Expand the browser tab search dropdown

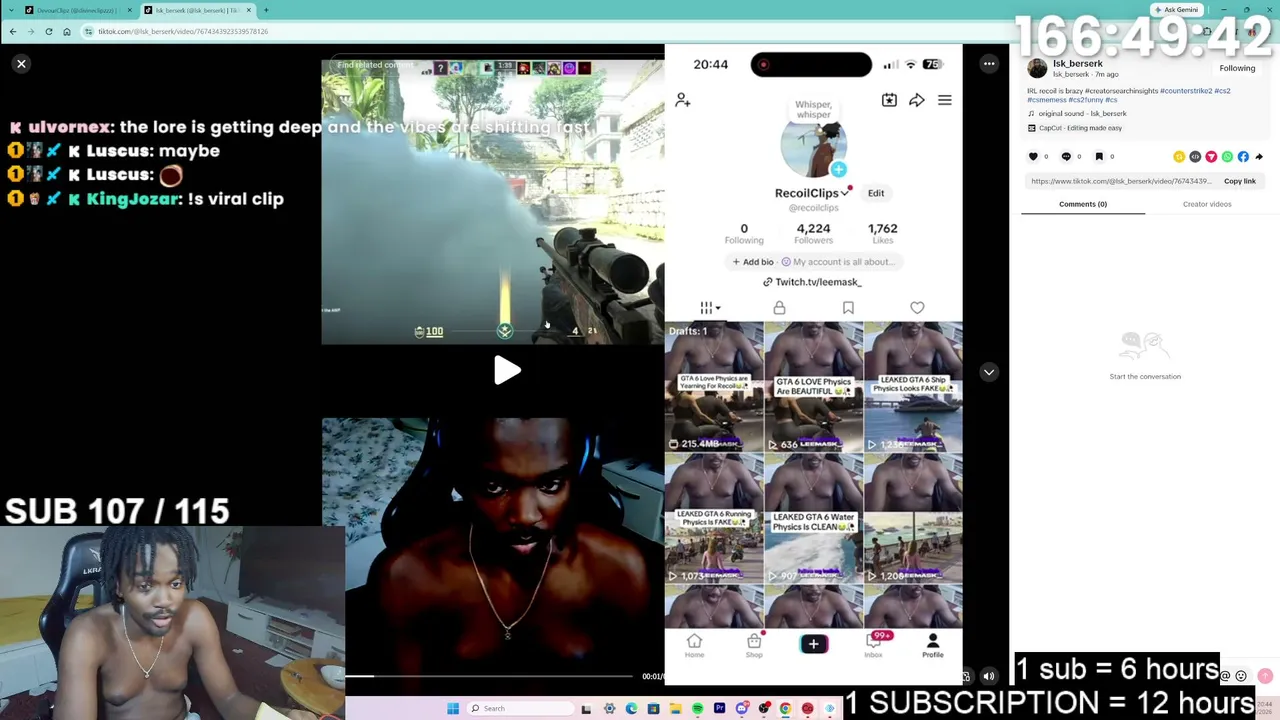(12, 10)
